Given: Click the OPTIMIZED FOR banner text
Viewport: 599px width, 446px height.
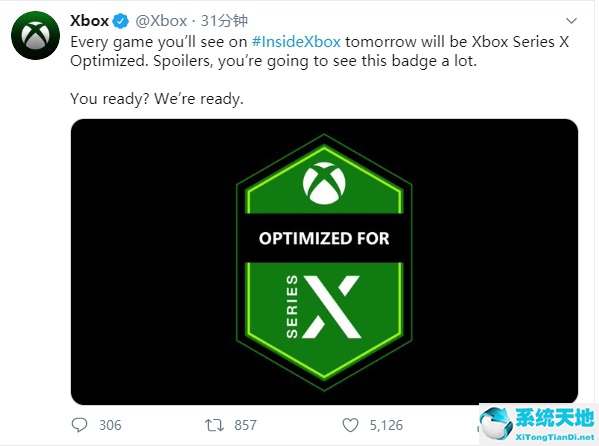Looking at the screenshot, I should point(324,238).
